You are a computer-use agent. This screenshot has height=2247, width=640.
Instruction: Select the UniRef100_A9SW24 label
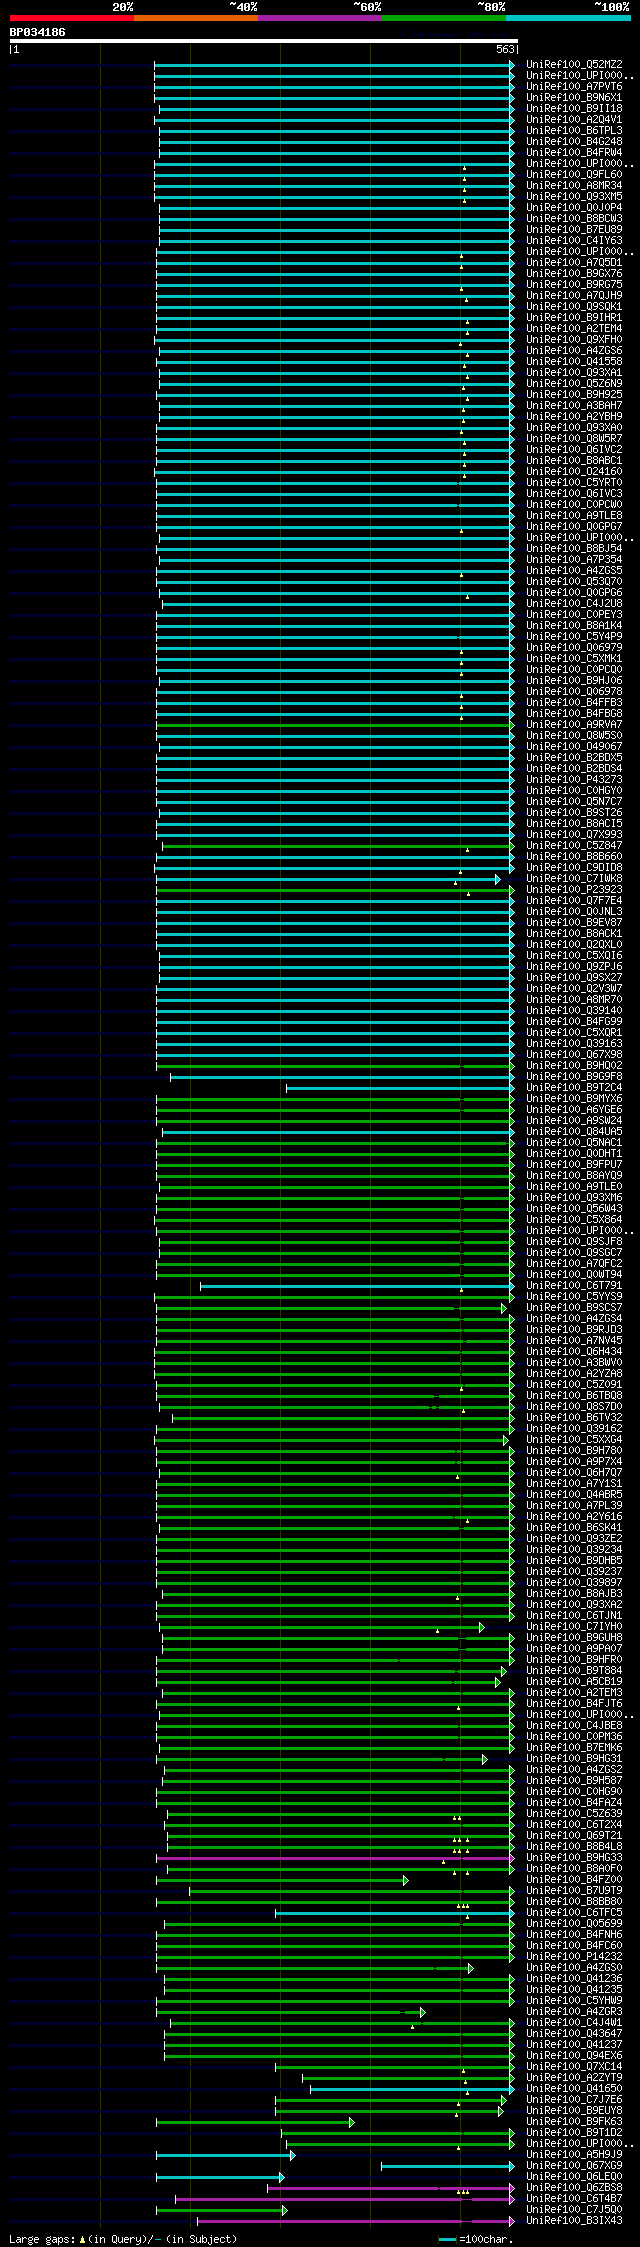pos(574,1120)
